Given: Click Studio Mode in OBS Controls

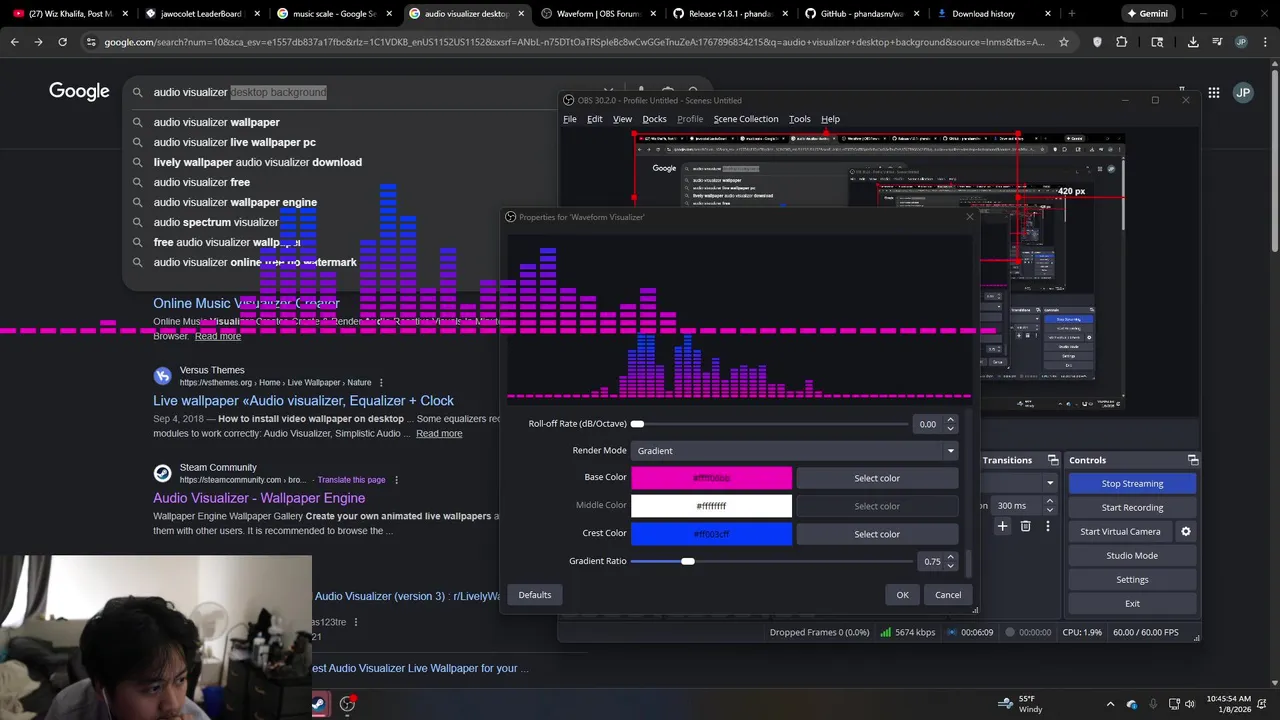Looking at the screenshot, I should 1132,556.
